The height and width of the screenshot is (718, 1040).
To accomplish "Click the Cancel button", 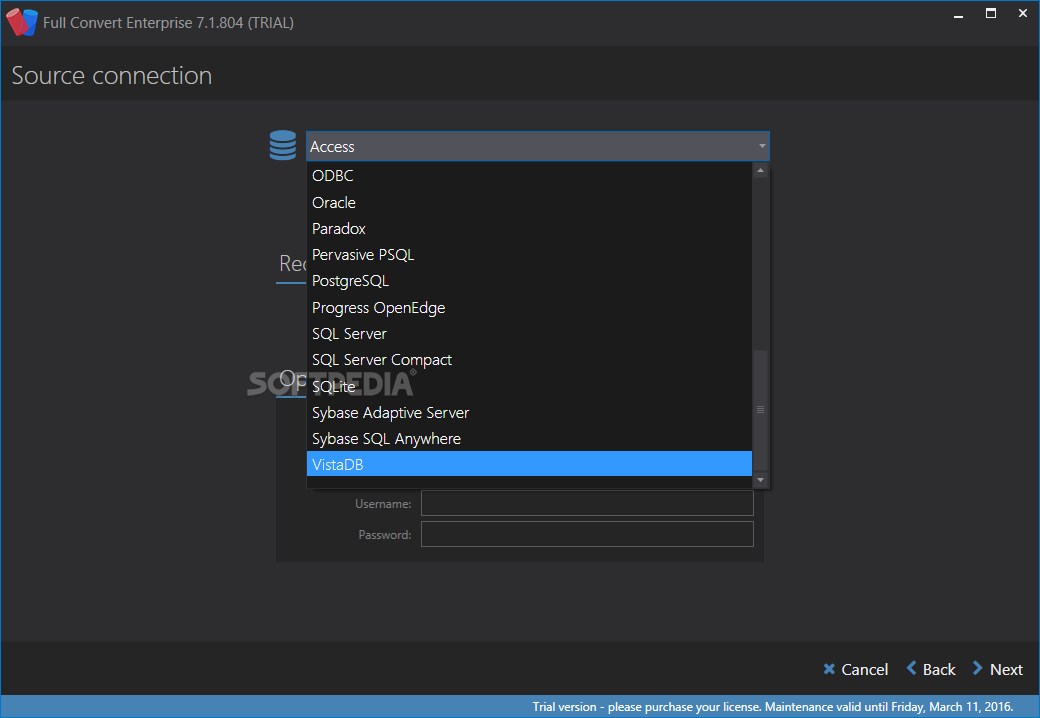I will click(856, 669).
